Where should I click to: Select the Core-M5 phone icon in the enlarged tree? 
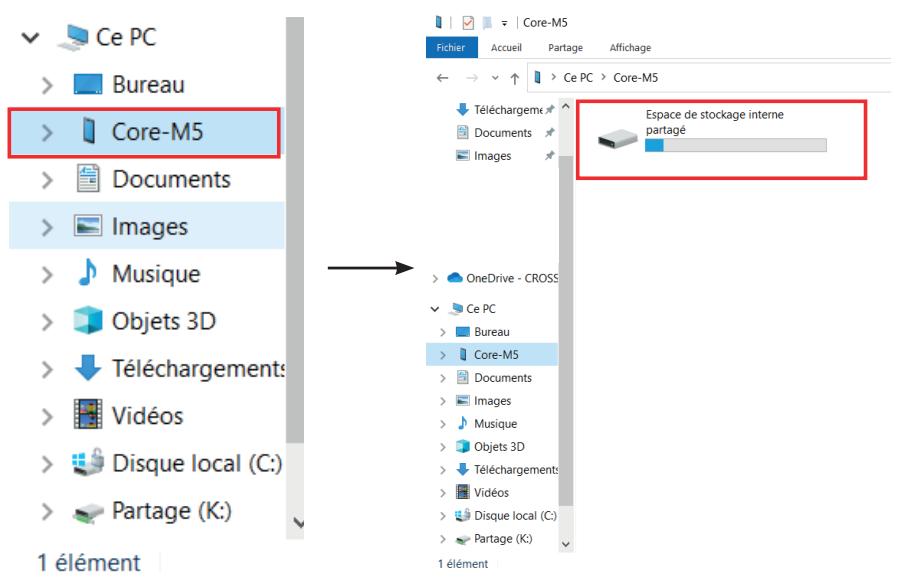pos(88,131)
